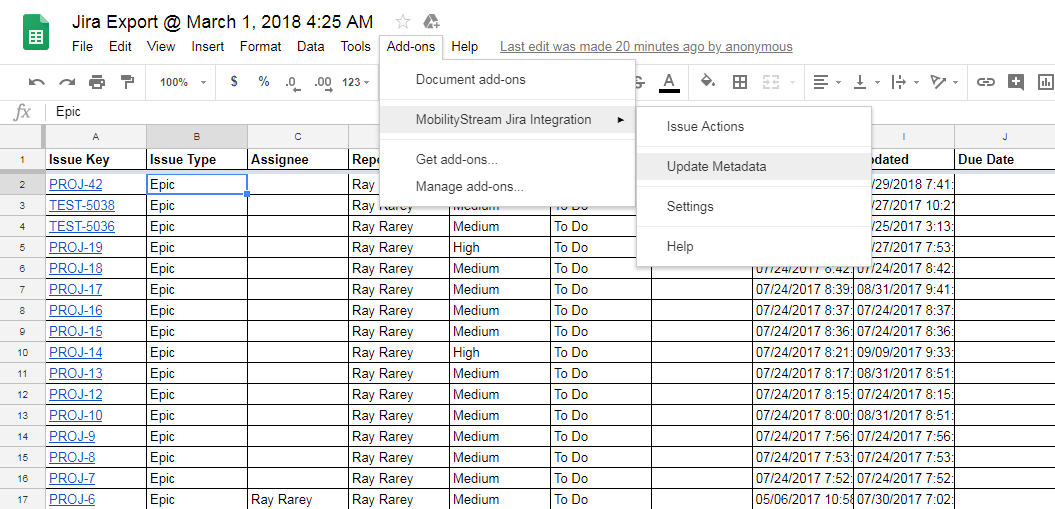Image resolution: width=1055 pixels, height=509 pixels.
Task: Open the Google Sheets home icon
Action: 36,33
